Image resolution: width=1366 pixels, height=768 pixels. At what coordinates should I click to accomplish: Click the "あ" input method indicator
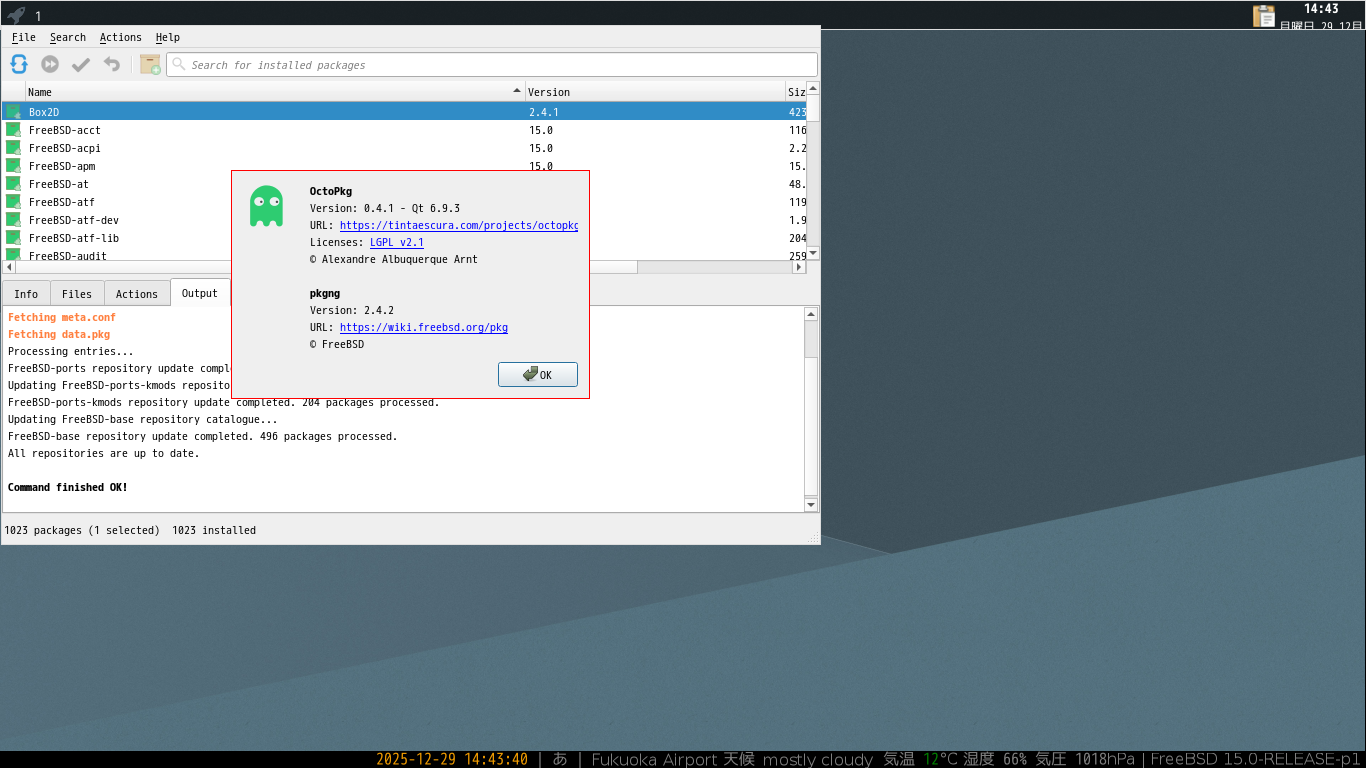click(x=560, y=759)
